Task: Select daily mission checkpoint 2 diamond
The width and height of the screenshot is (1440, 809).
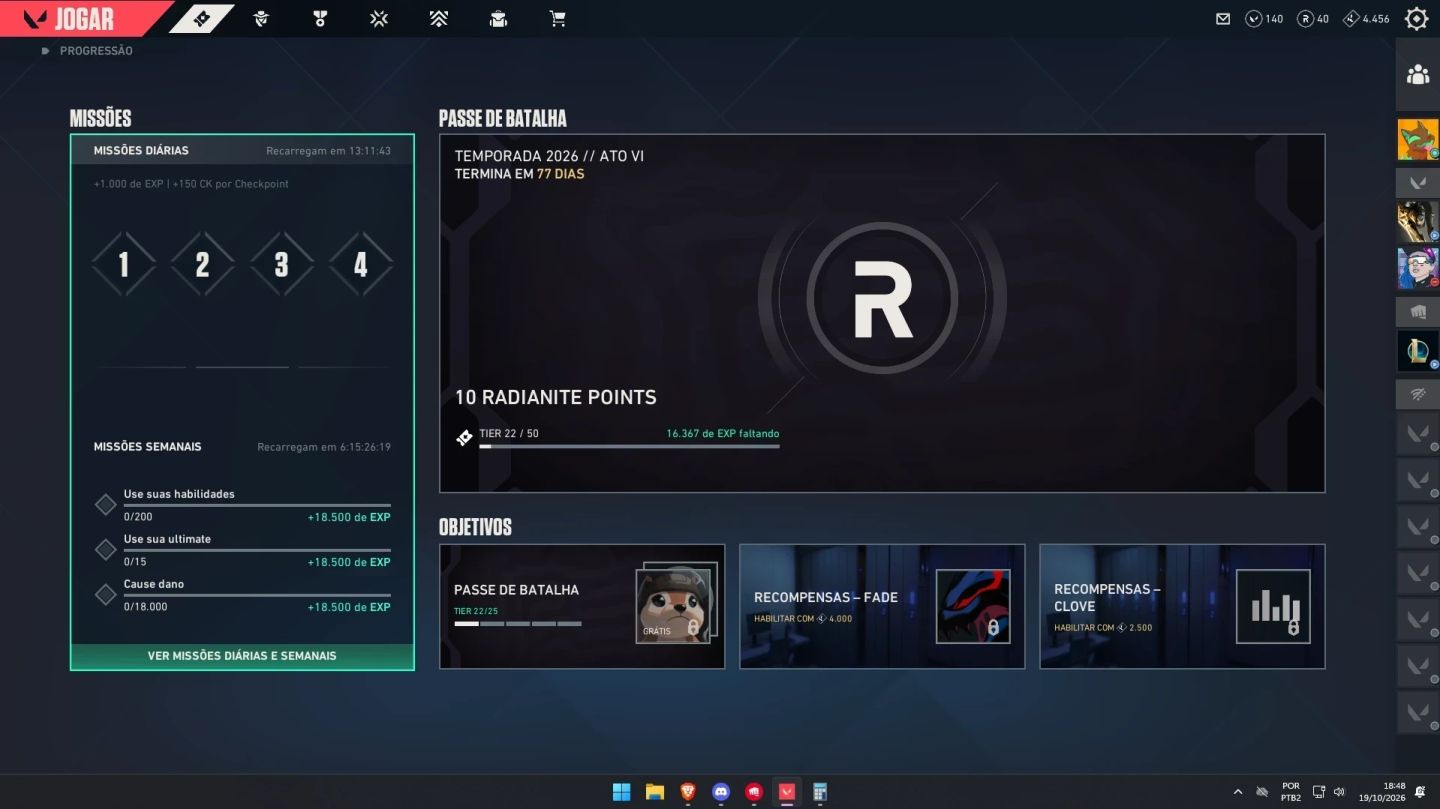Action: (x=203, y=264)
